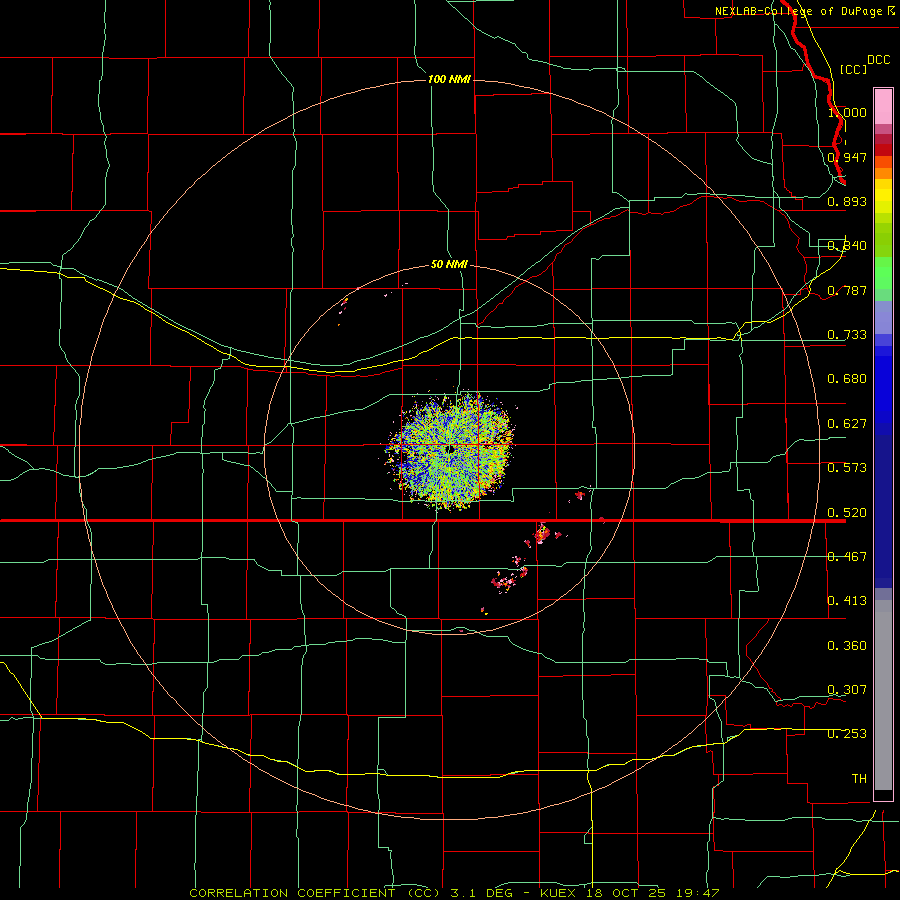Image resolution: width=900 pixels, height=900 pixels.
Task: Pick the pink segment at the color bar top
Action: click(x=883, y=107)
